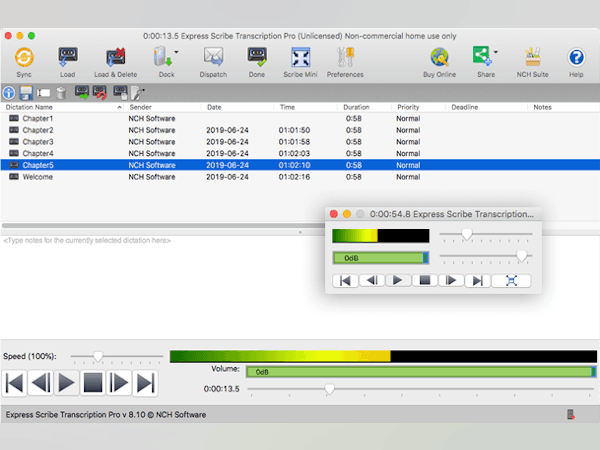Select the Chapter4 dictation row
This screenshot has height=450, width=600.
coord(300,153)
